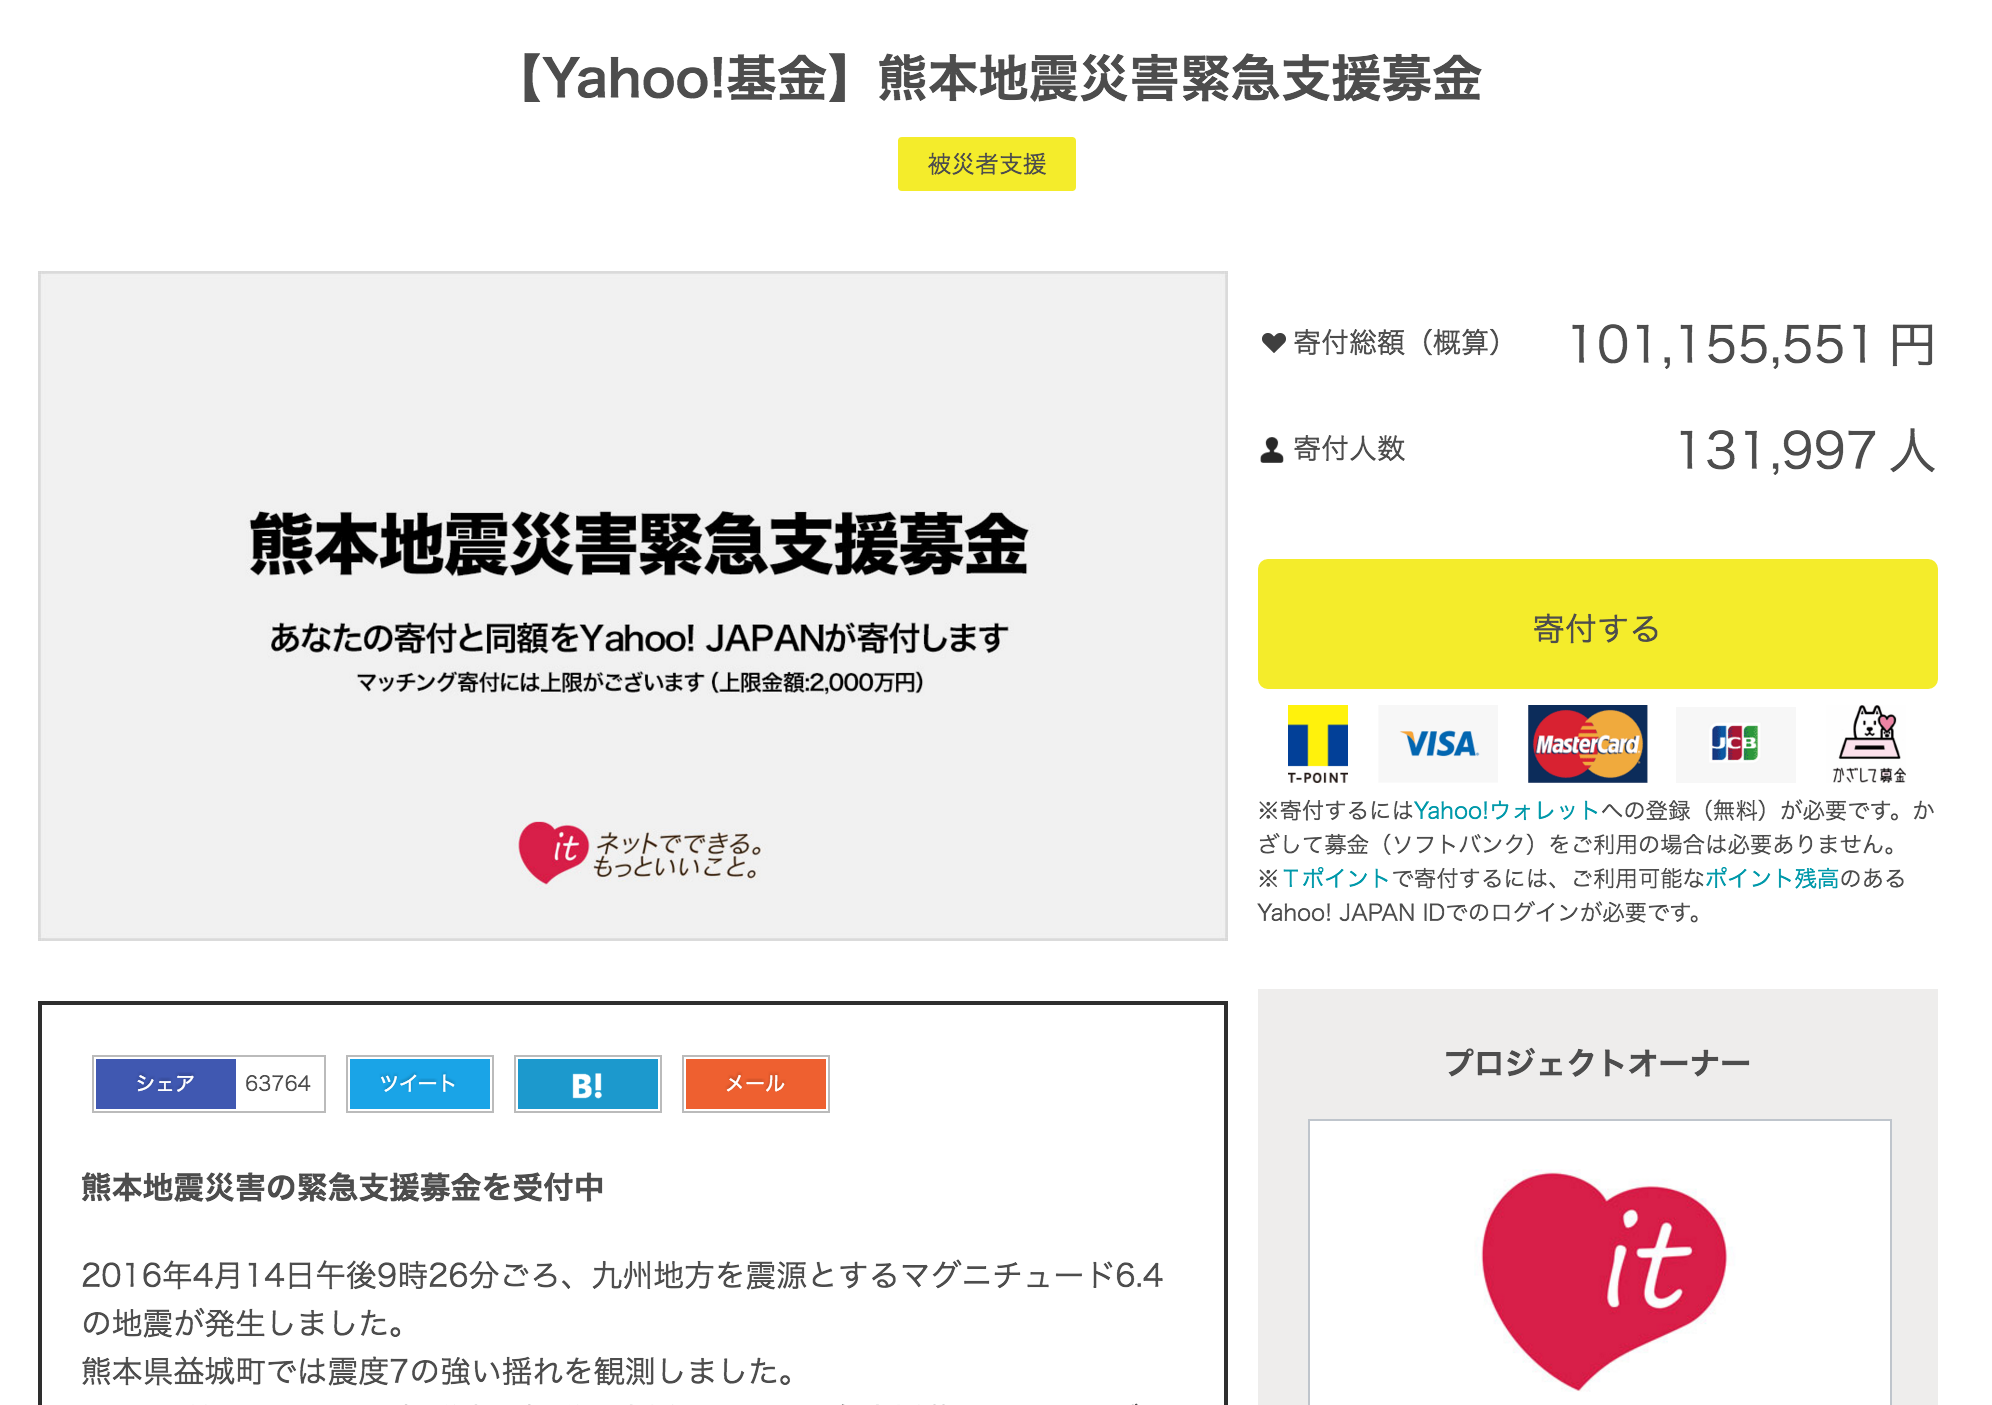Screen dimensions: 1992x1405
Task: Open the ポイント残高 link
Action: coord(1771,878)
